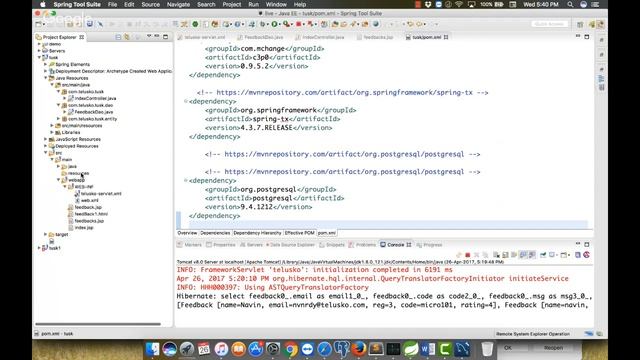This screenshot has width=640, height=360.
Task: Collapse the Java Resources node
Action: (x=46, y=78)
